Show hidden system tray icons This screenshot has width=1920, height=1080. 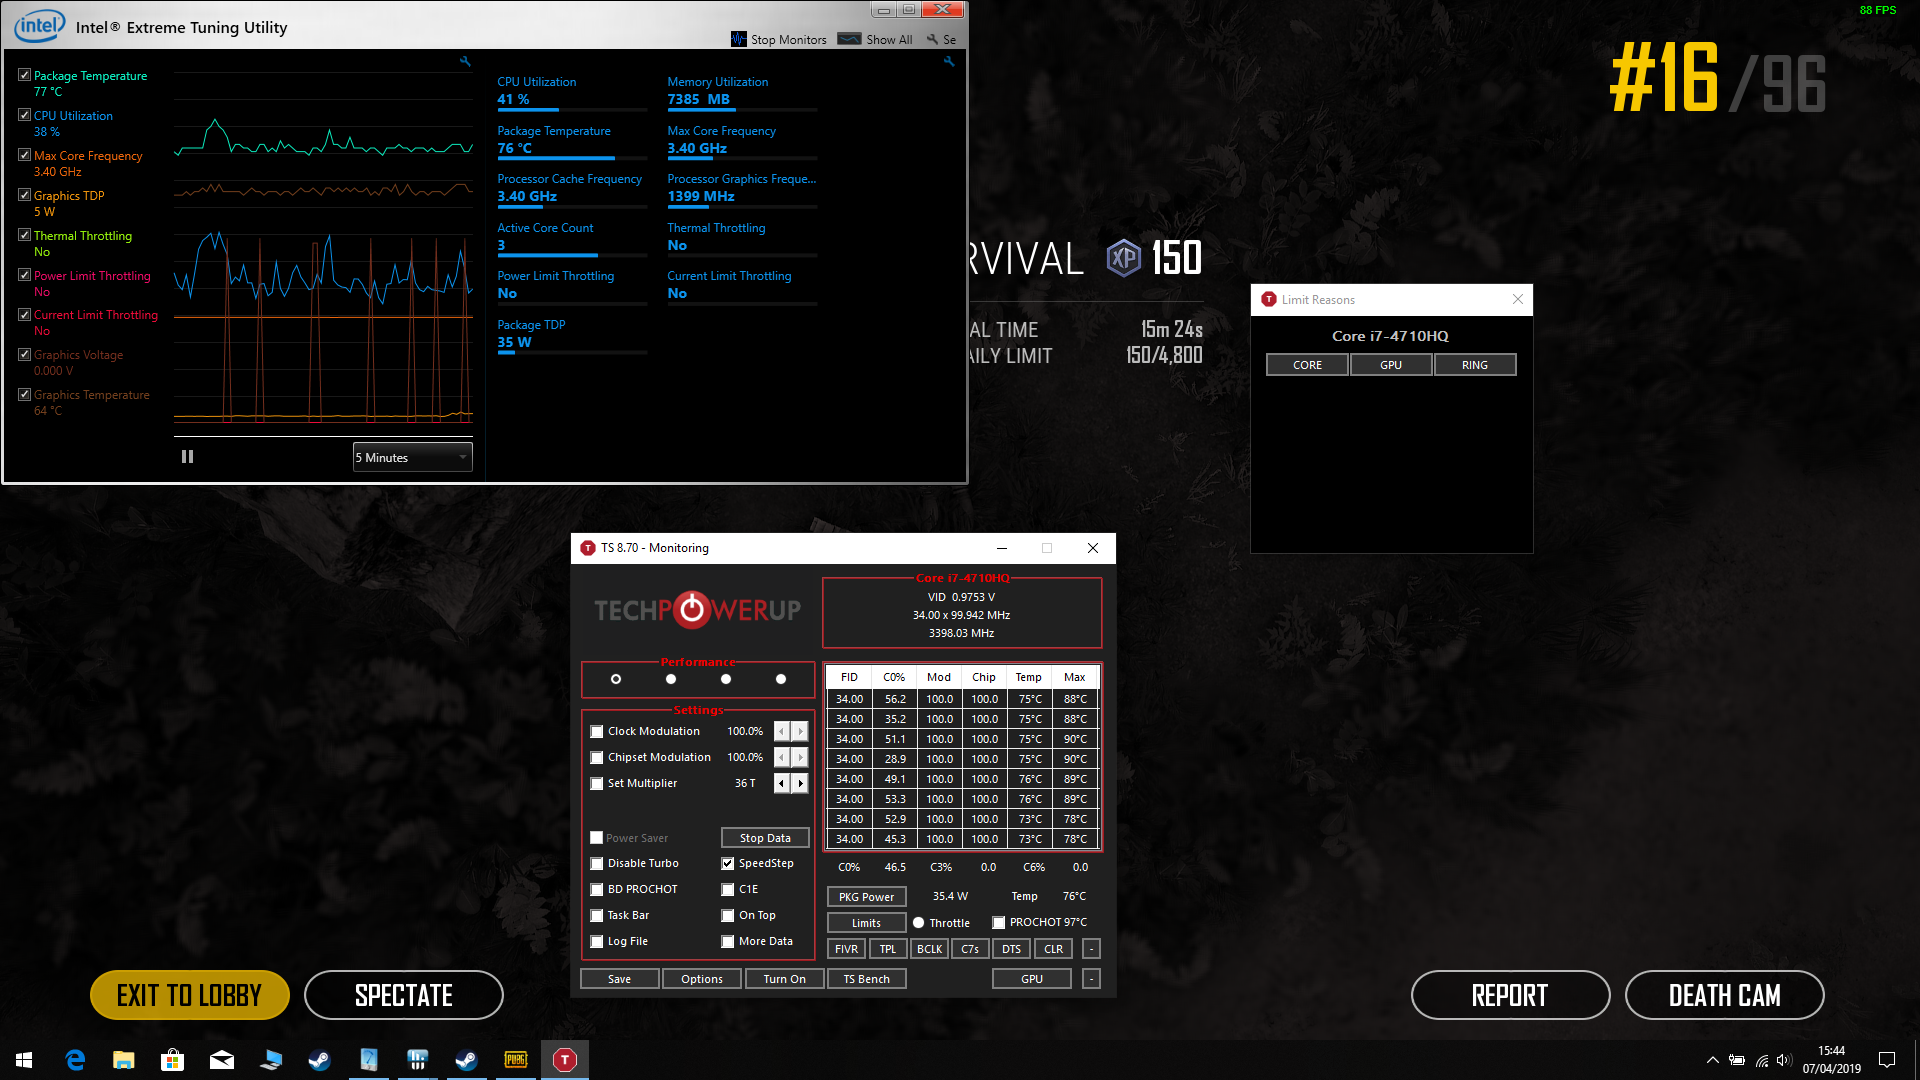[x=1712, y=1060]
